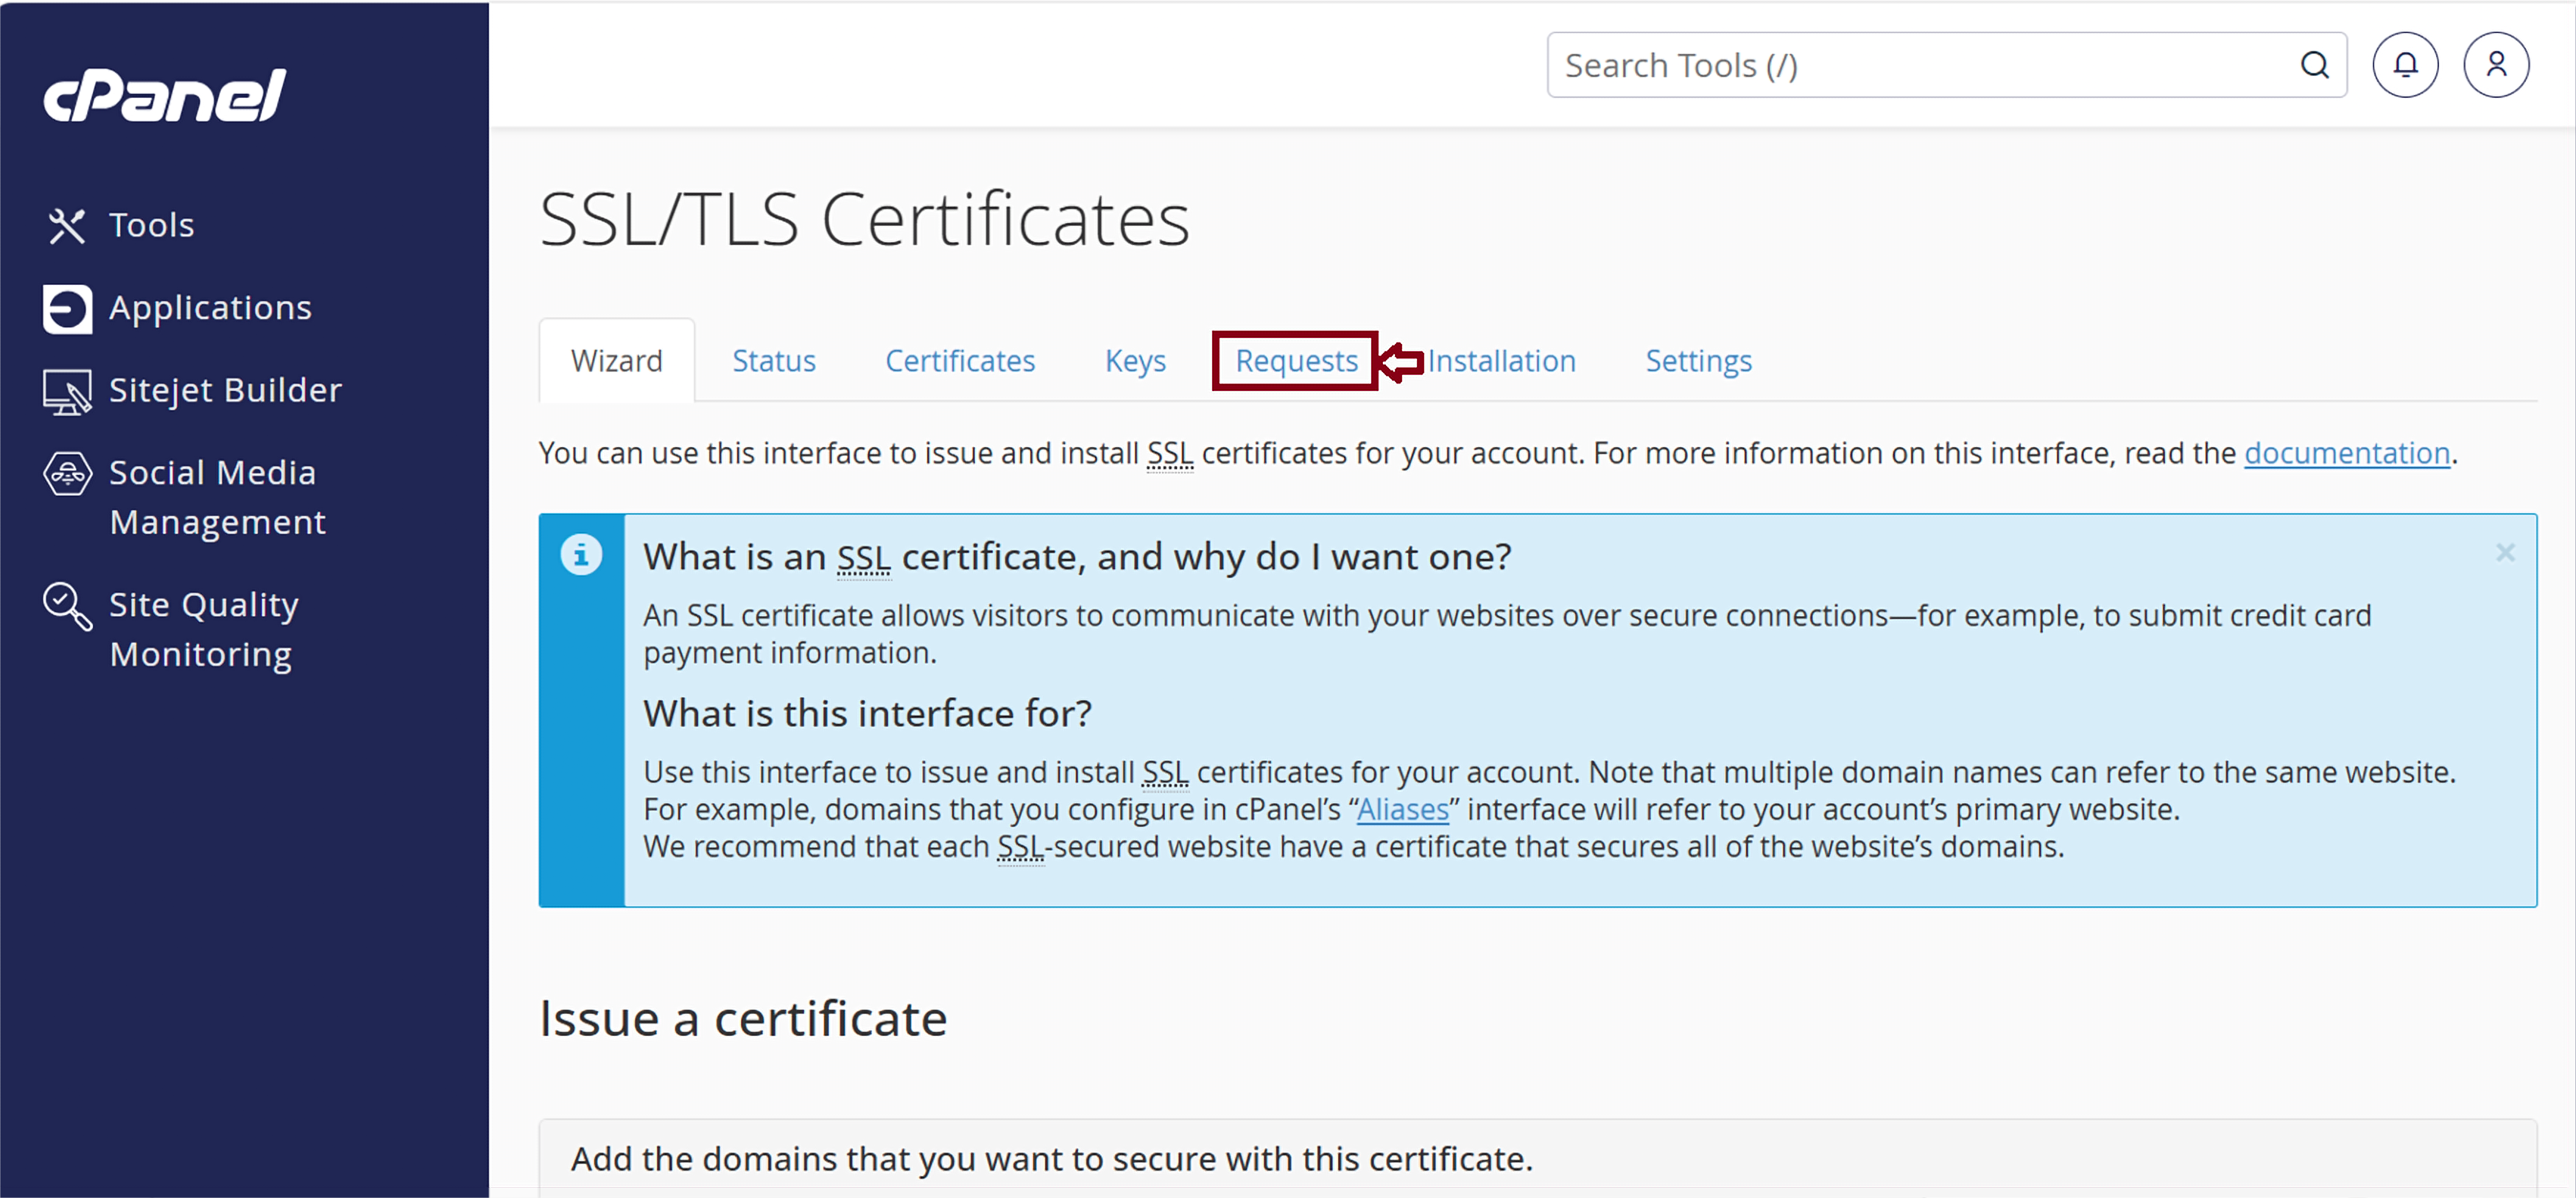Dismiss the SSL info banner

2504,553
